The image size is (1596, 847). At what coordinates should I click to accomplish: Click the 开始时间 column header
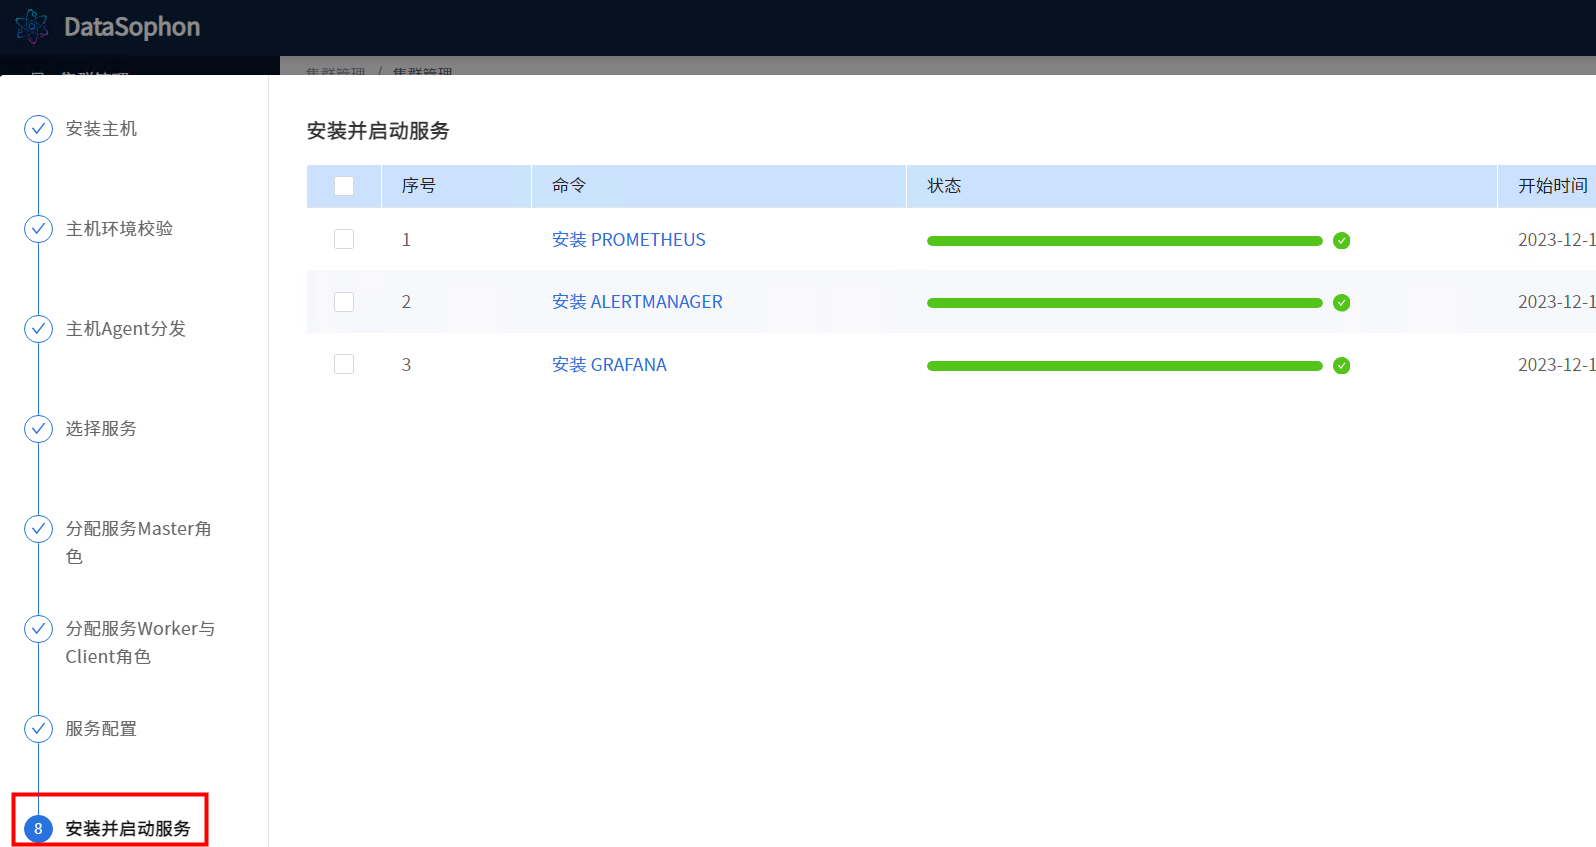(1553, 186)
